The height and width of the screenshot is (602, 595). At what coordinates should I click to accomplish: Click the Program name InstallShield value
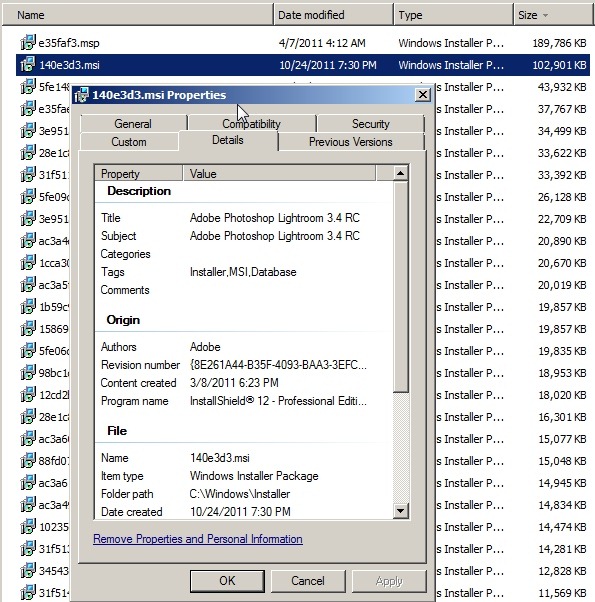(278, 401)
